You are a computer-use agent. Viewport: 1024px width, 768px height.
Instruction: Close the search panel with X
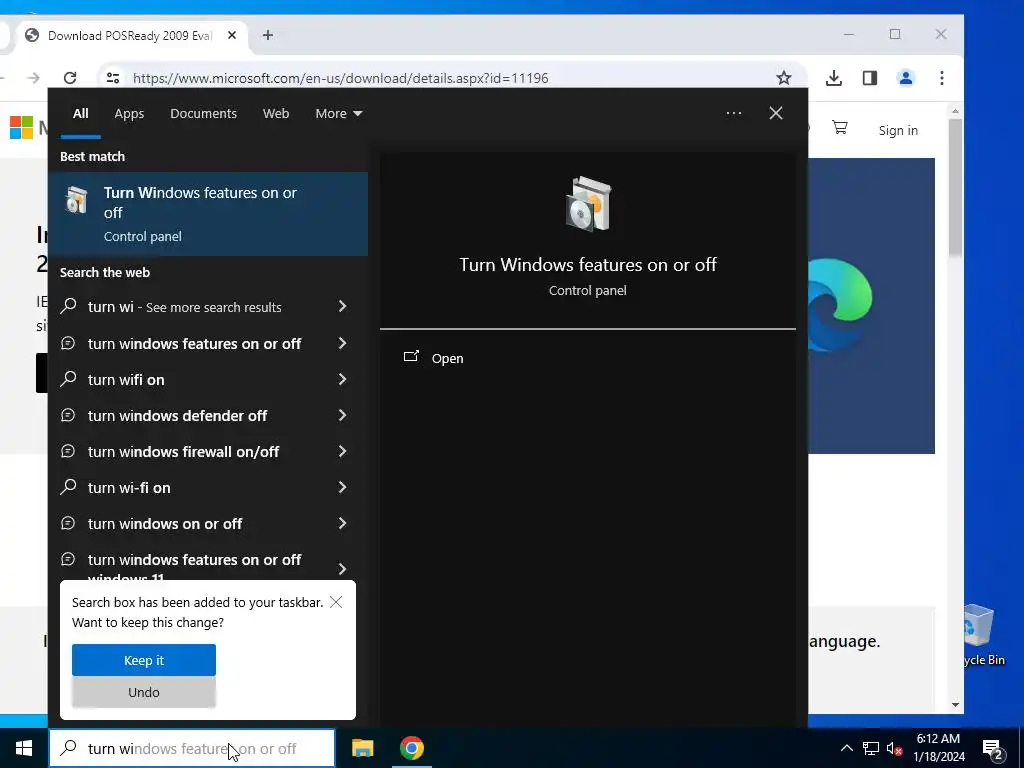775,113
